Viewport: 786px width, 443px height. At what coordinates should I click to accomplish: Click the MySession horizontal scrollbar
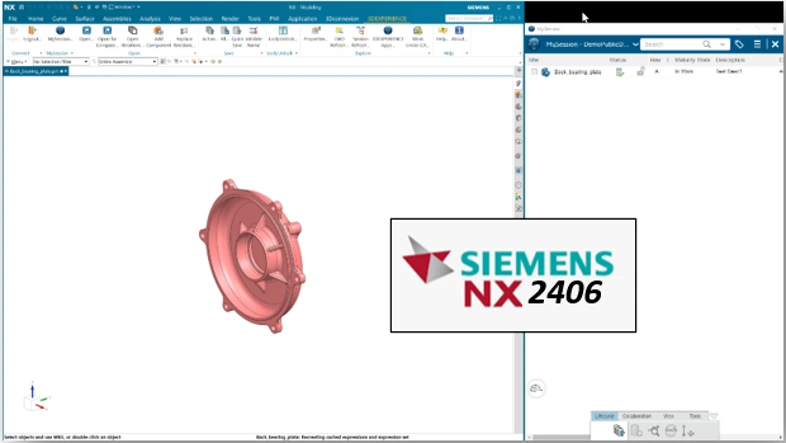coord(654,437)
